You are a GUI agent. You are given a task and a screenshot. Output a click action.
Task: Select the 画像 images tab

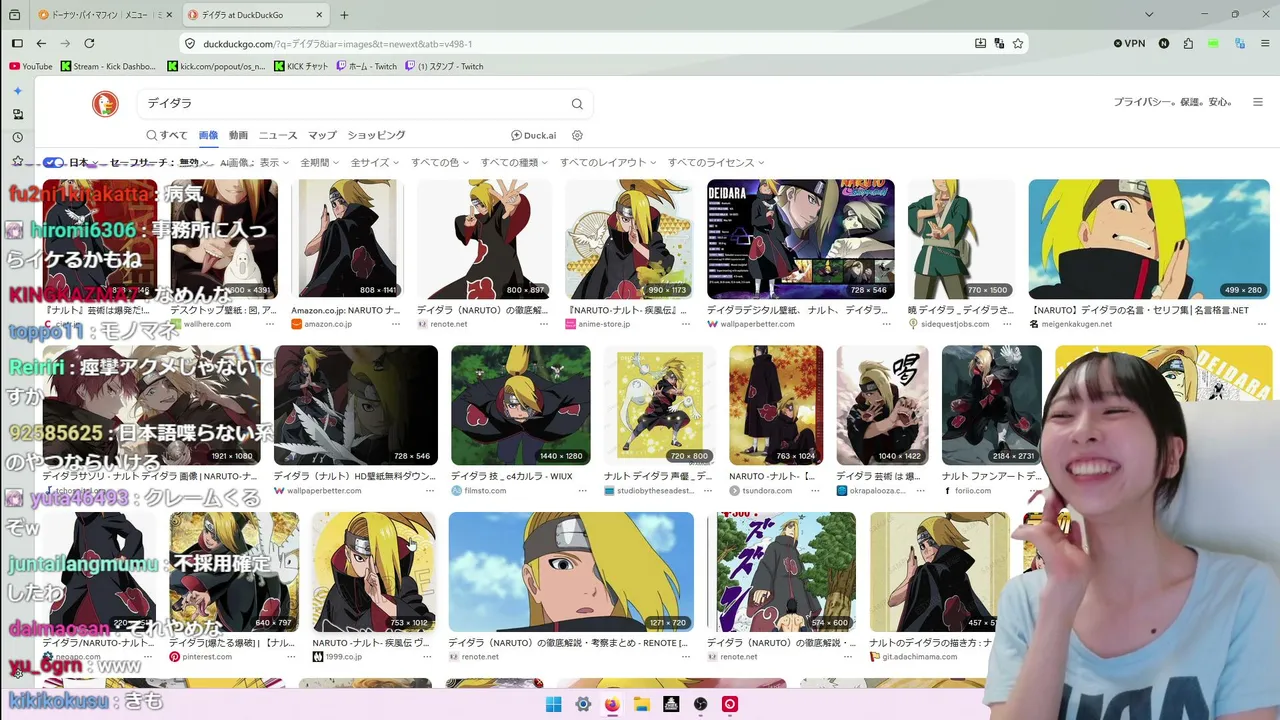208,135
